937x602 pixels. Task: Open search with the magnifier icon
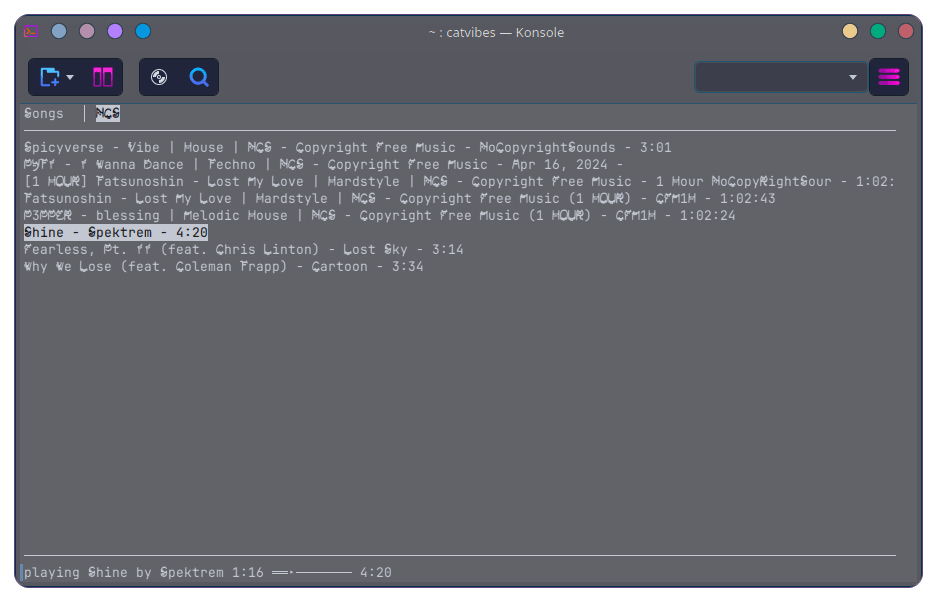coord(199,77)
